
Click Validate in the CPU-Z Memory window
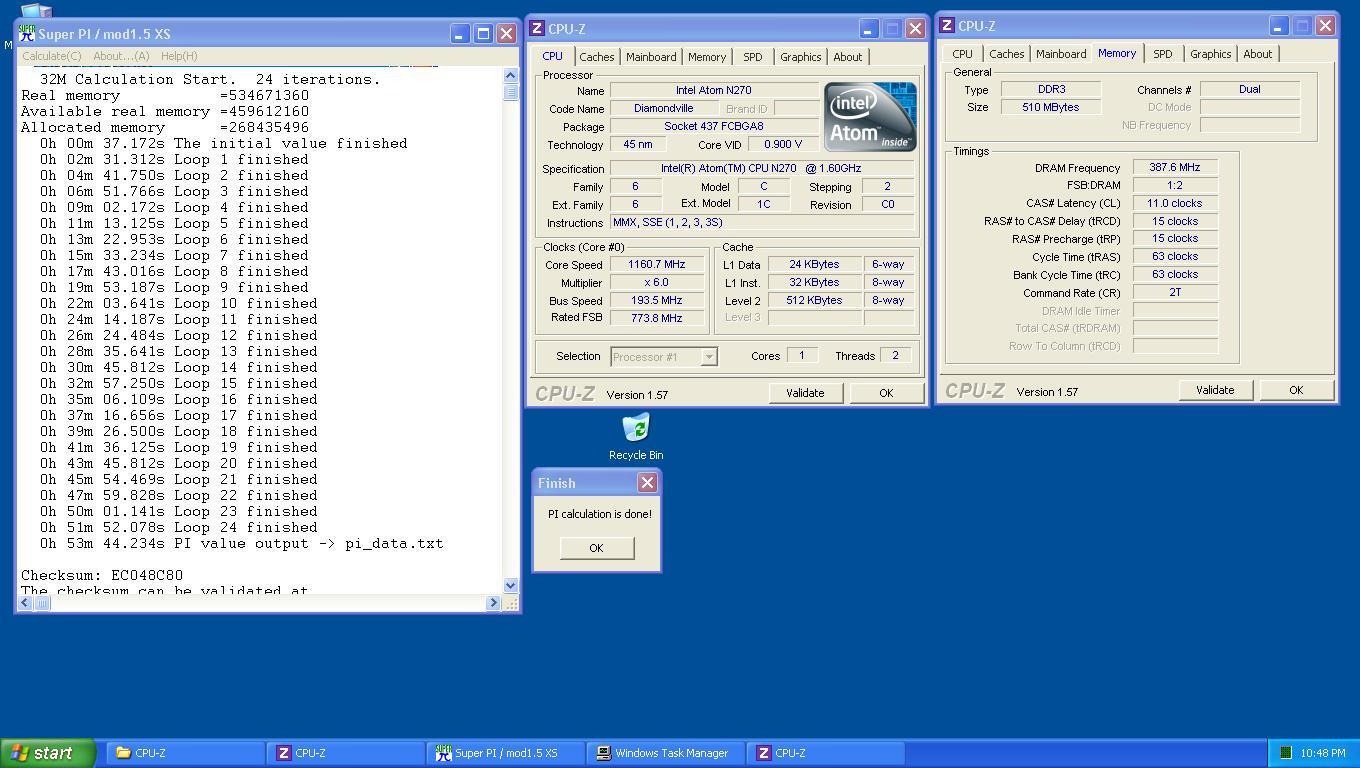tap(1215, 390)
